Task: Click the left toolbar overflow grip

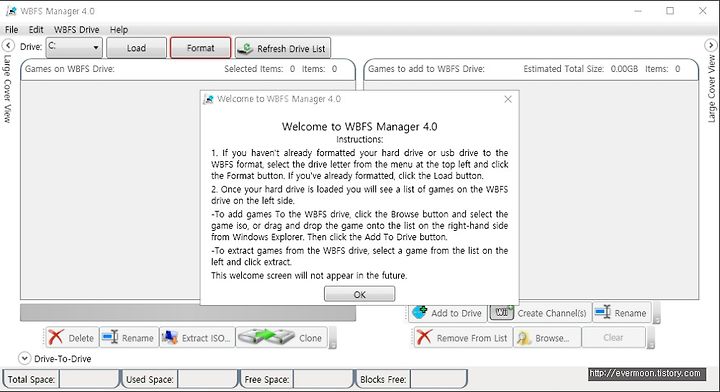Action: [x=332, y=338]
